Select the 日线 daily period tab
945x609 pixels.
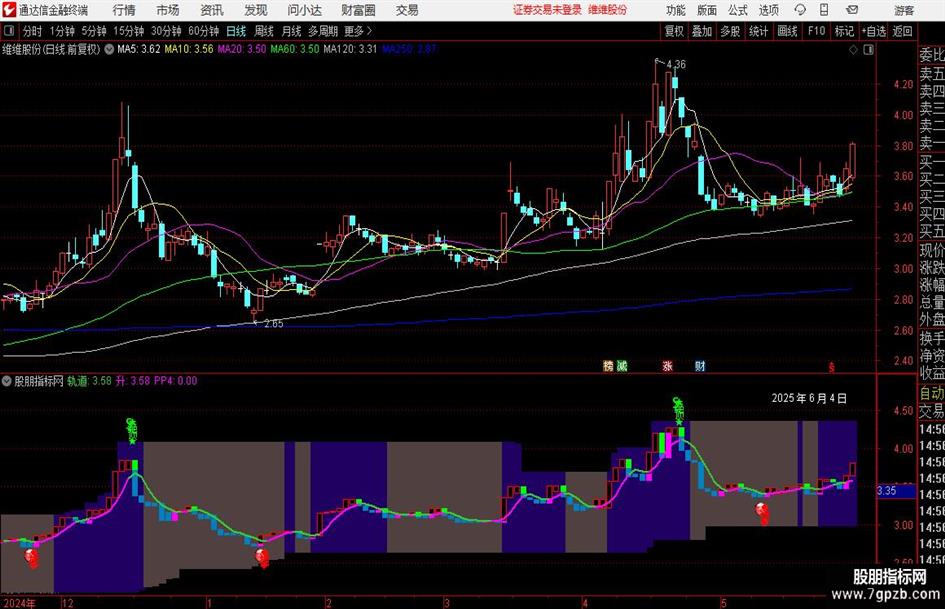[236, 31]
